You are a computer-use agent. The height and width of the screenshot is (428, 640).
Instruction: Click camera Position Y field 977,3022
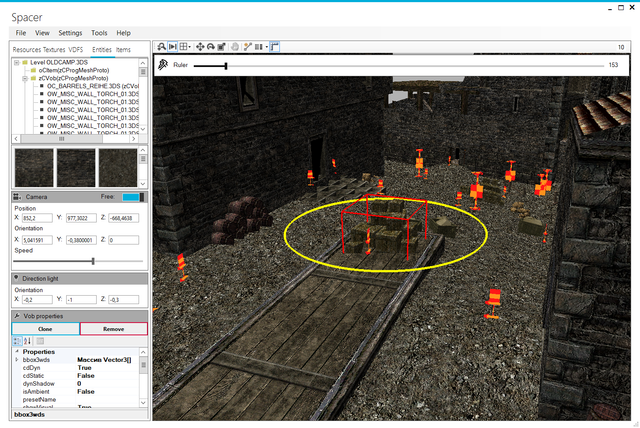coord(81,218)
